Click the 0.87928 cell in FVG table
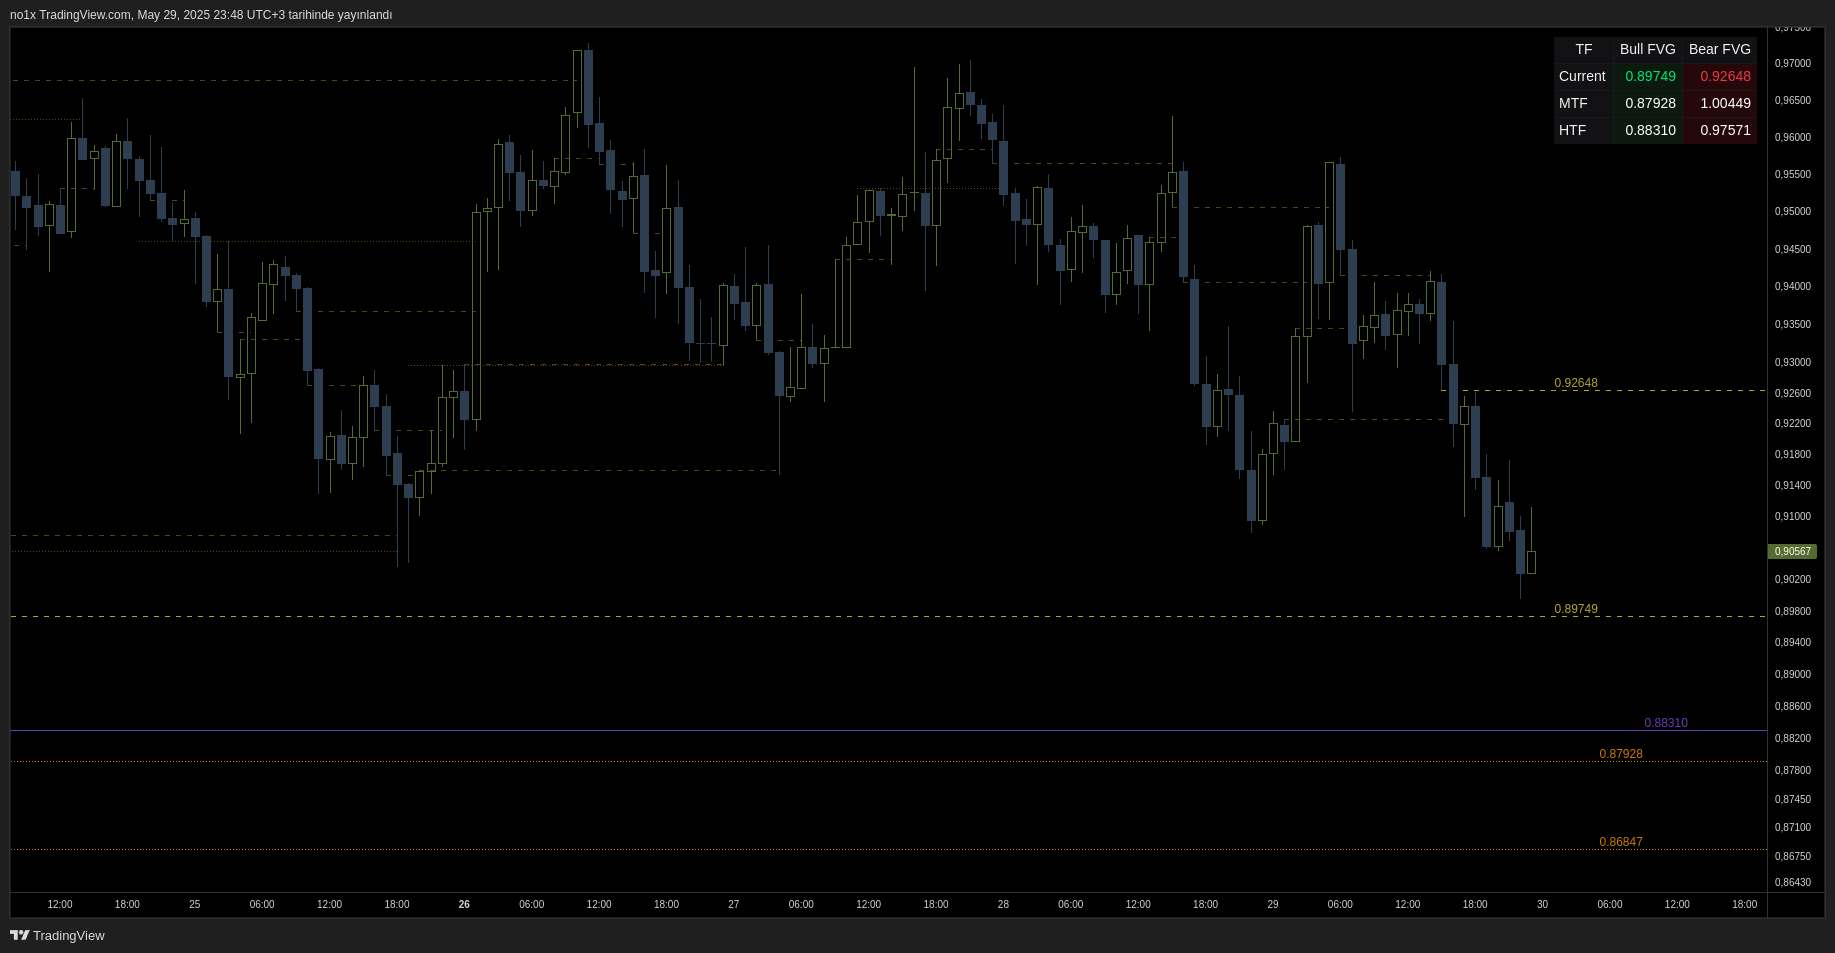 [x=1650, y=103]
